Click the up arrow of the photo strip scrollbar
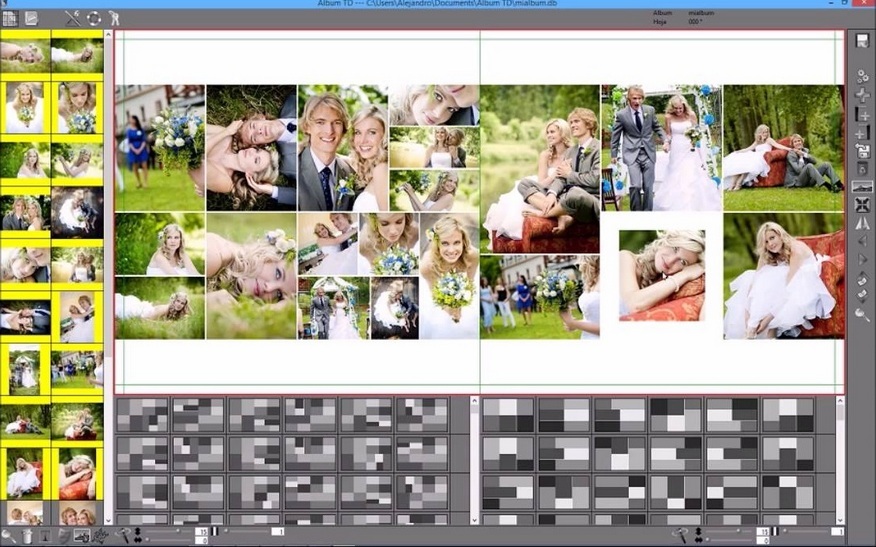 point(108,35)
